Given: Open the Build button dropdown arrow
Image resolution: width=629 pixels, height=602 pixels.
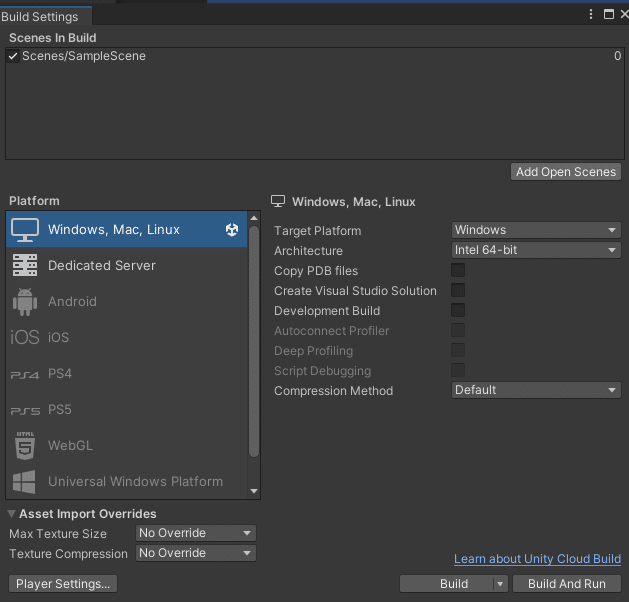Looking at the screenshot, I should [x=500, y=584].
